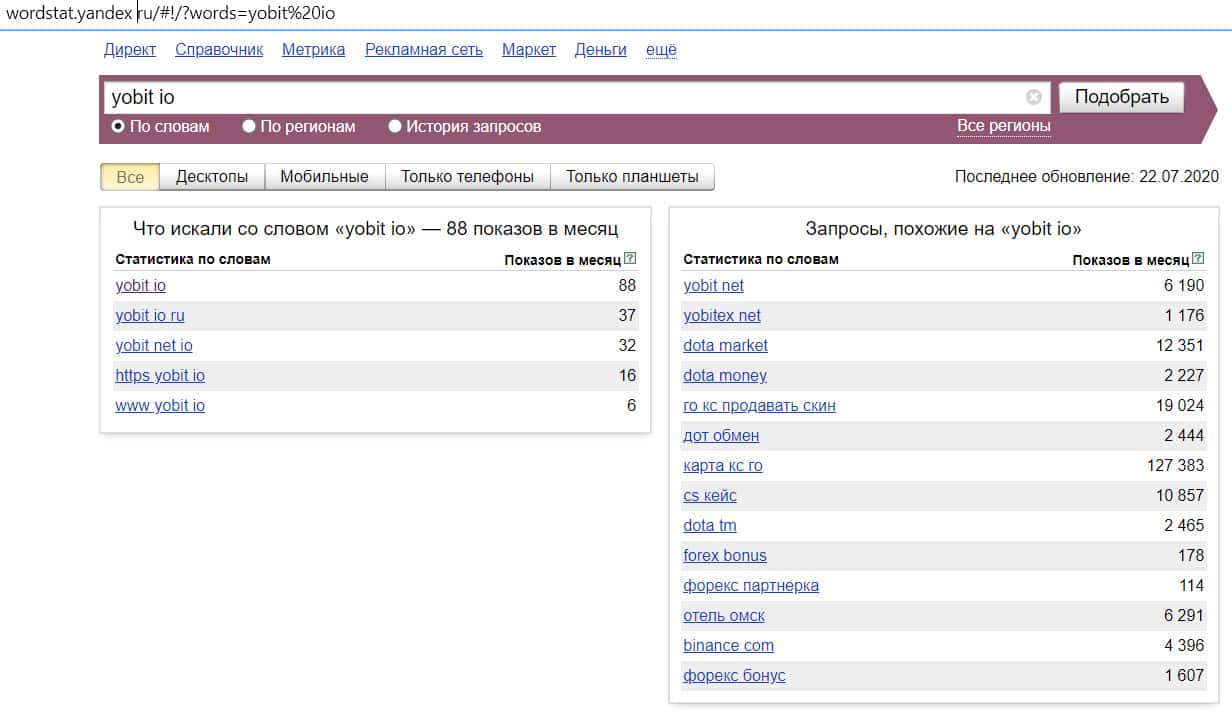Open the 'binance com' query link
This screenshot has height=716, width=1232.
pos(728,646)
